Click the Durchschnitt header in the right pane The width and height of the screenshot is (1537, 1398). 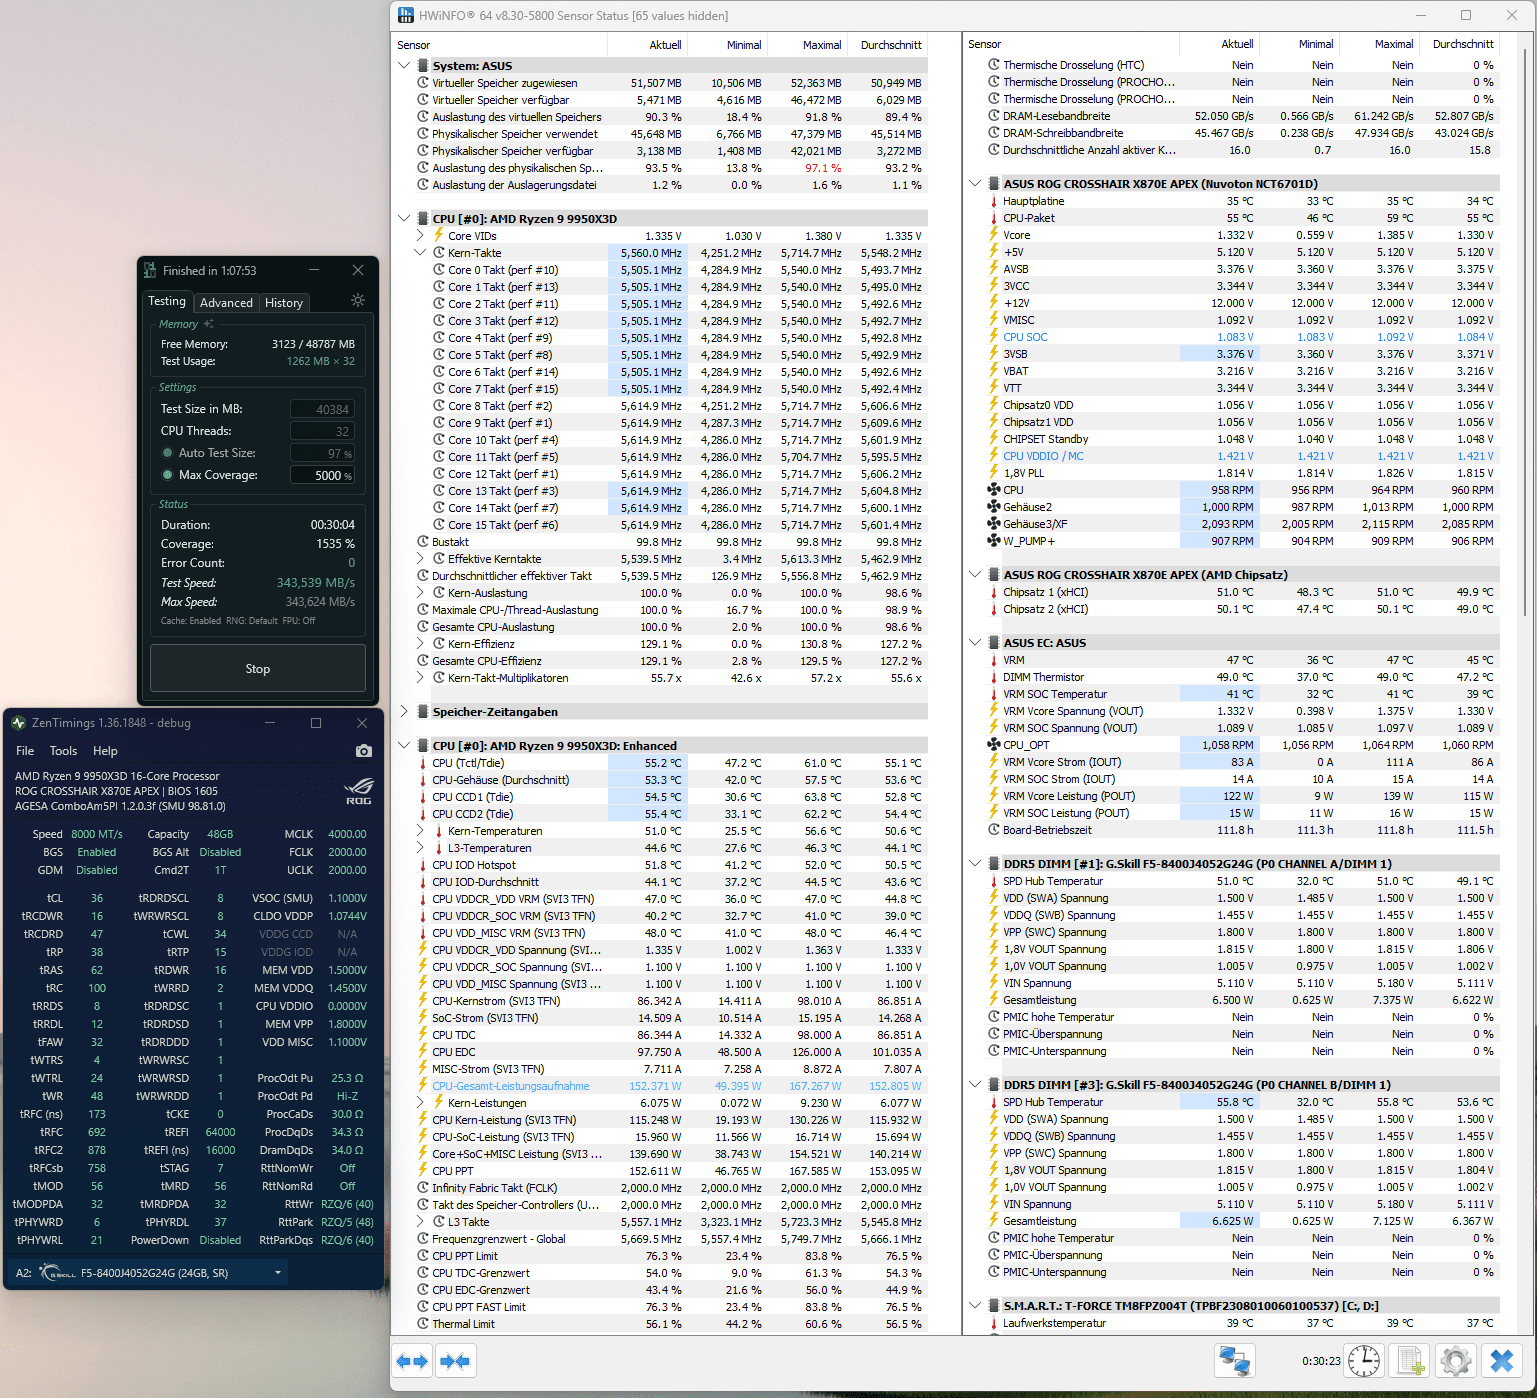1463,44
